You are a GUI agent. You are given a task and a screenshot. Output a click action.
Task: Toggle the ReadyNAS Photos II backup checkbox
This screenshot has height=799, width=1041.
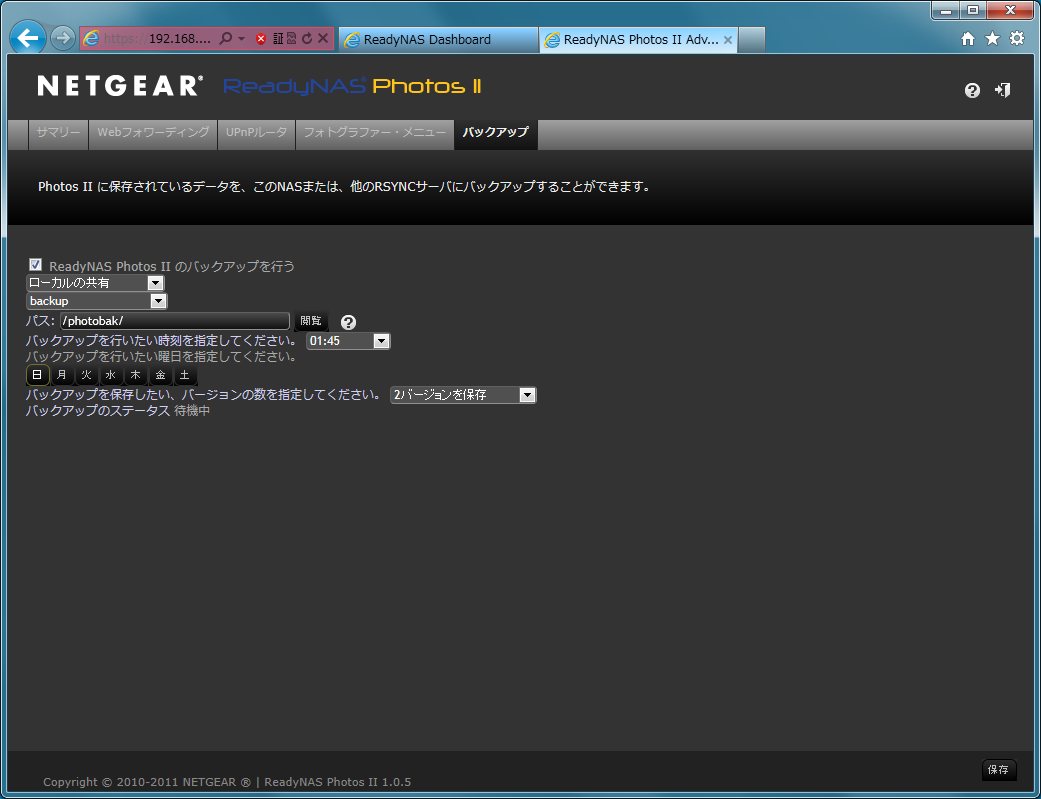point(36,265)
